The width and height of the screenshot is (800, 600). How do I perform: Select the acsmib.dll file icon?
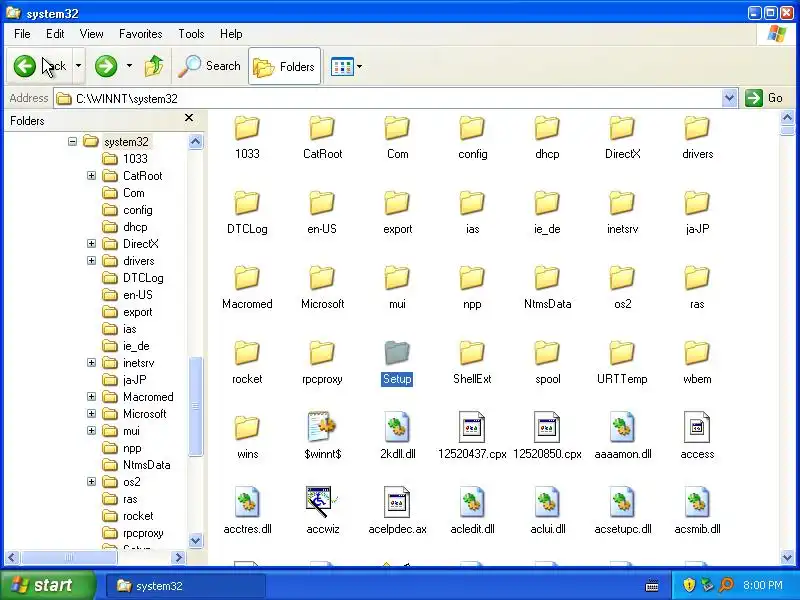pos(697,502)
